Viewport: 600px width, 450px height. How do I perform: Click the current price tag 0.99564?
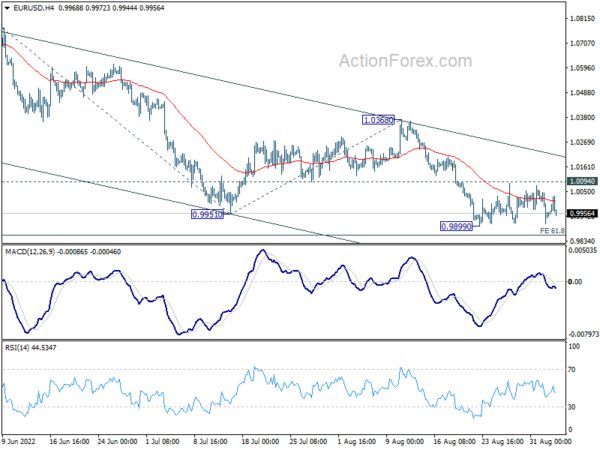click(582, 214)
